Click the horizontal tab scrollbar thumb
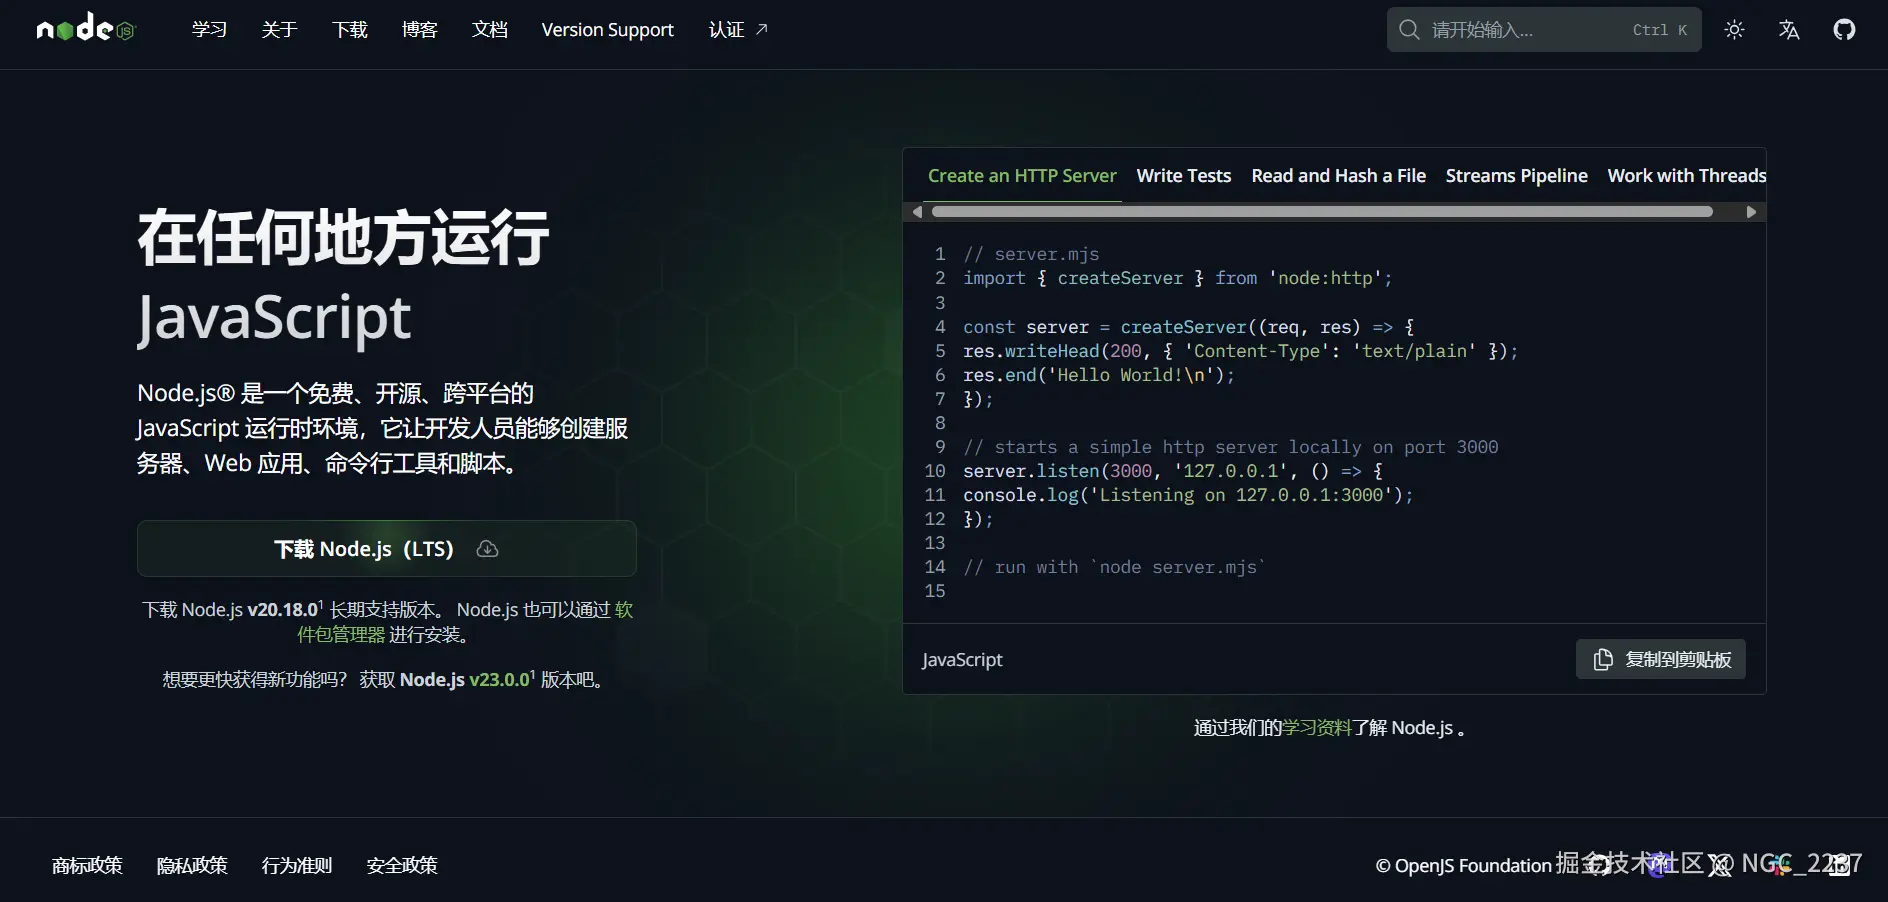This screenshot has height=902, width=1888. (1322, 212)
